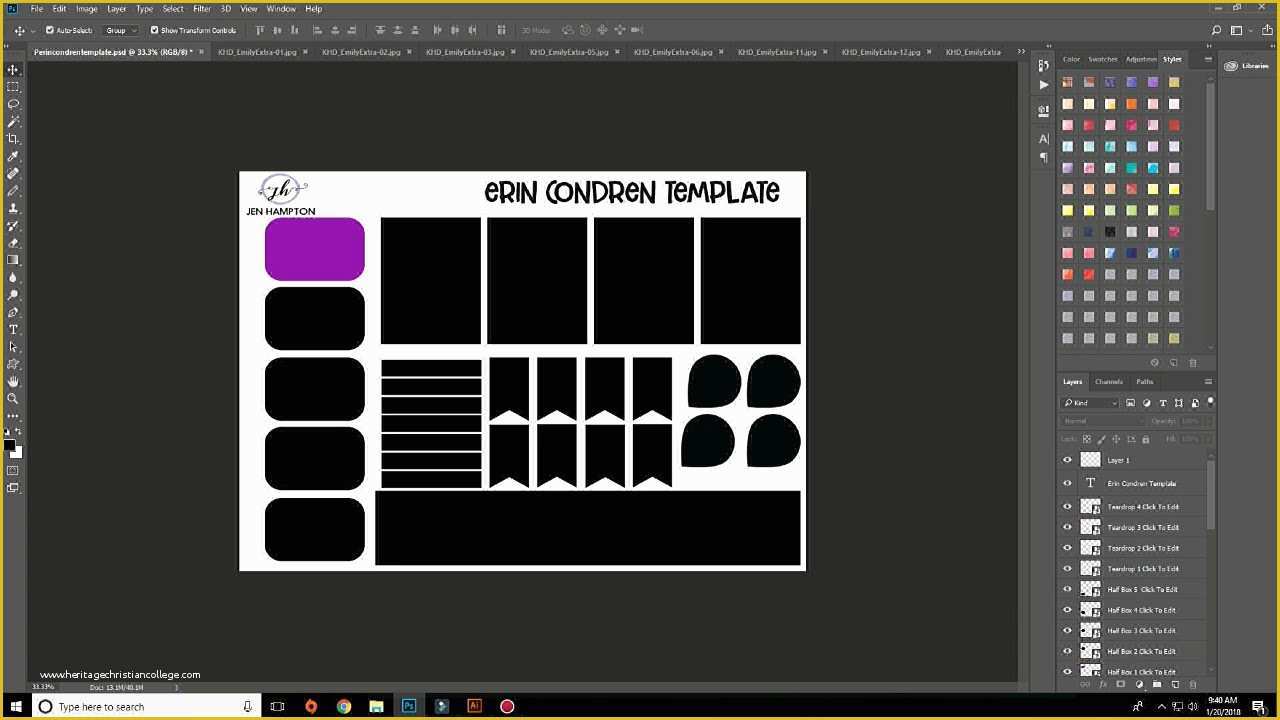This screenshot has width=1280, height=720.
Task: Open the Move tool preset picker arrow
Action: click(x=31, y=31)
